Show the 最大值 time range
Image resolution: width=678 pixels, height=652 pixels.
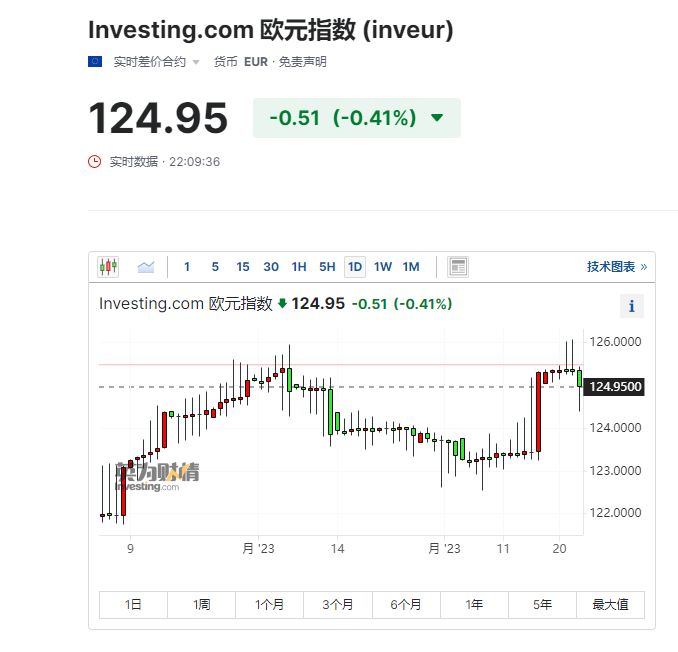coord(611,604)
